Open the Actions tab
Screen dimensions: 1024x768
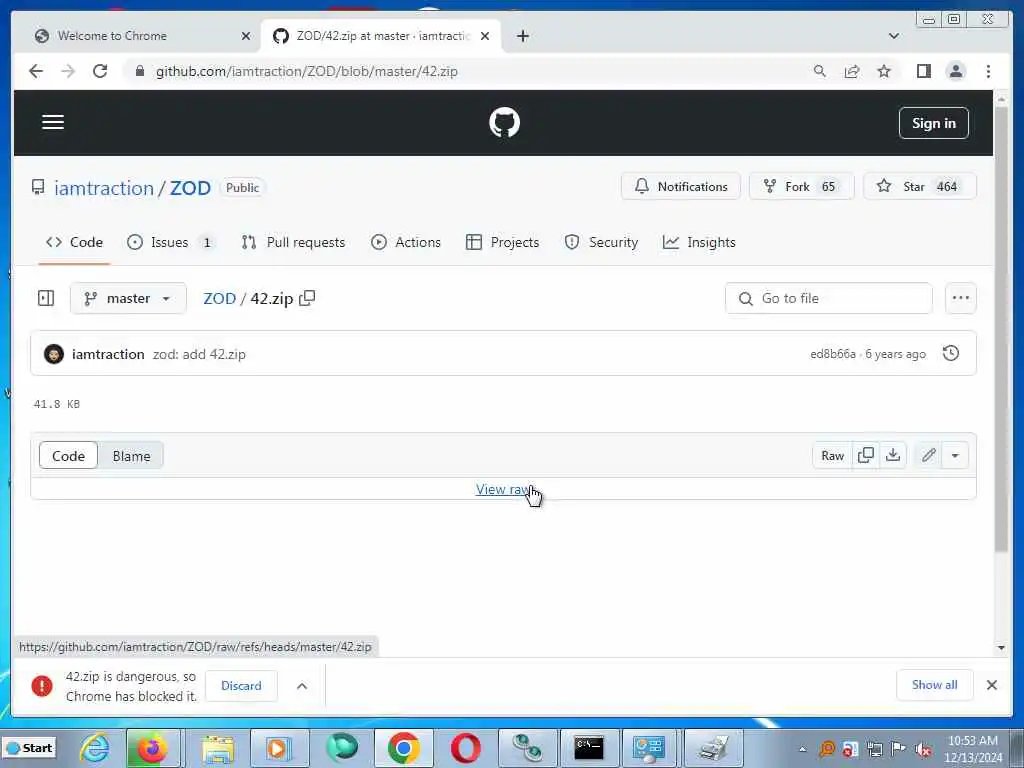(x=406, y=242)
